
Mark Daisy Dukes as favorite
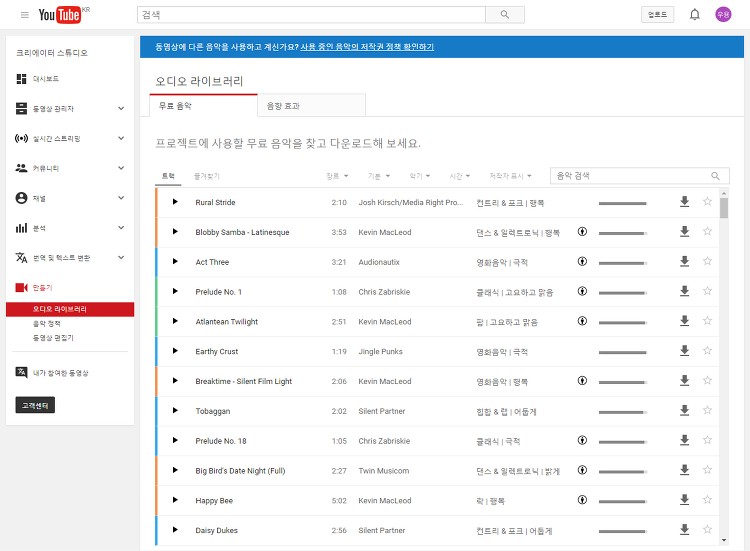(x=707, y=529)
